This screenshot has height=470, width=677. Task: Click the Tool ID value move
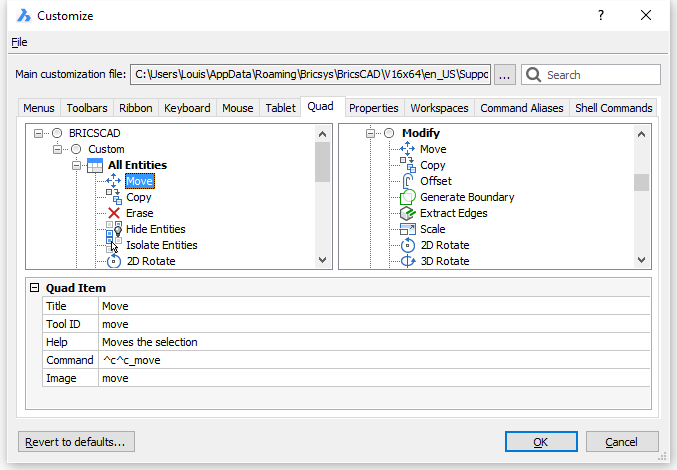[x=374, y=324]
